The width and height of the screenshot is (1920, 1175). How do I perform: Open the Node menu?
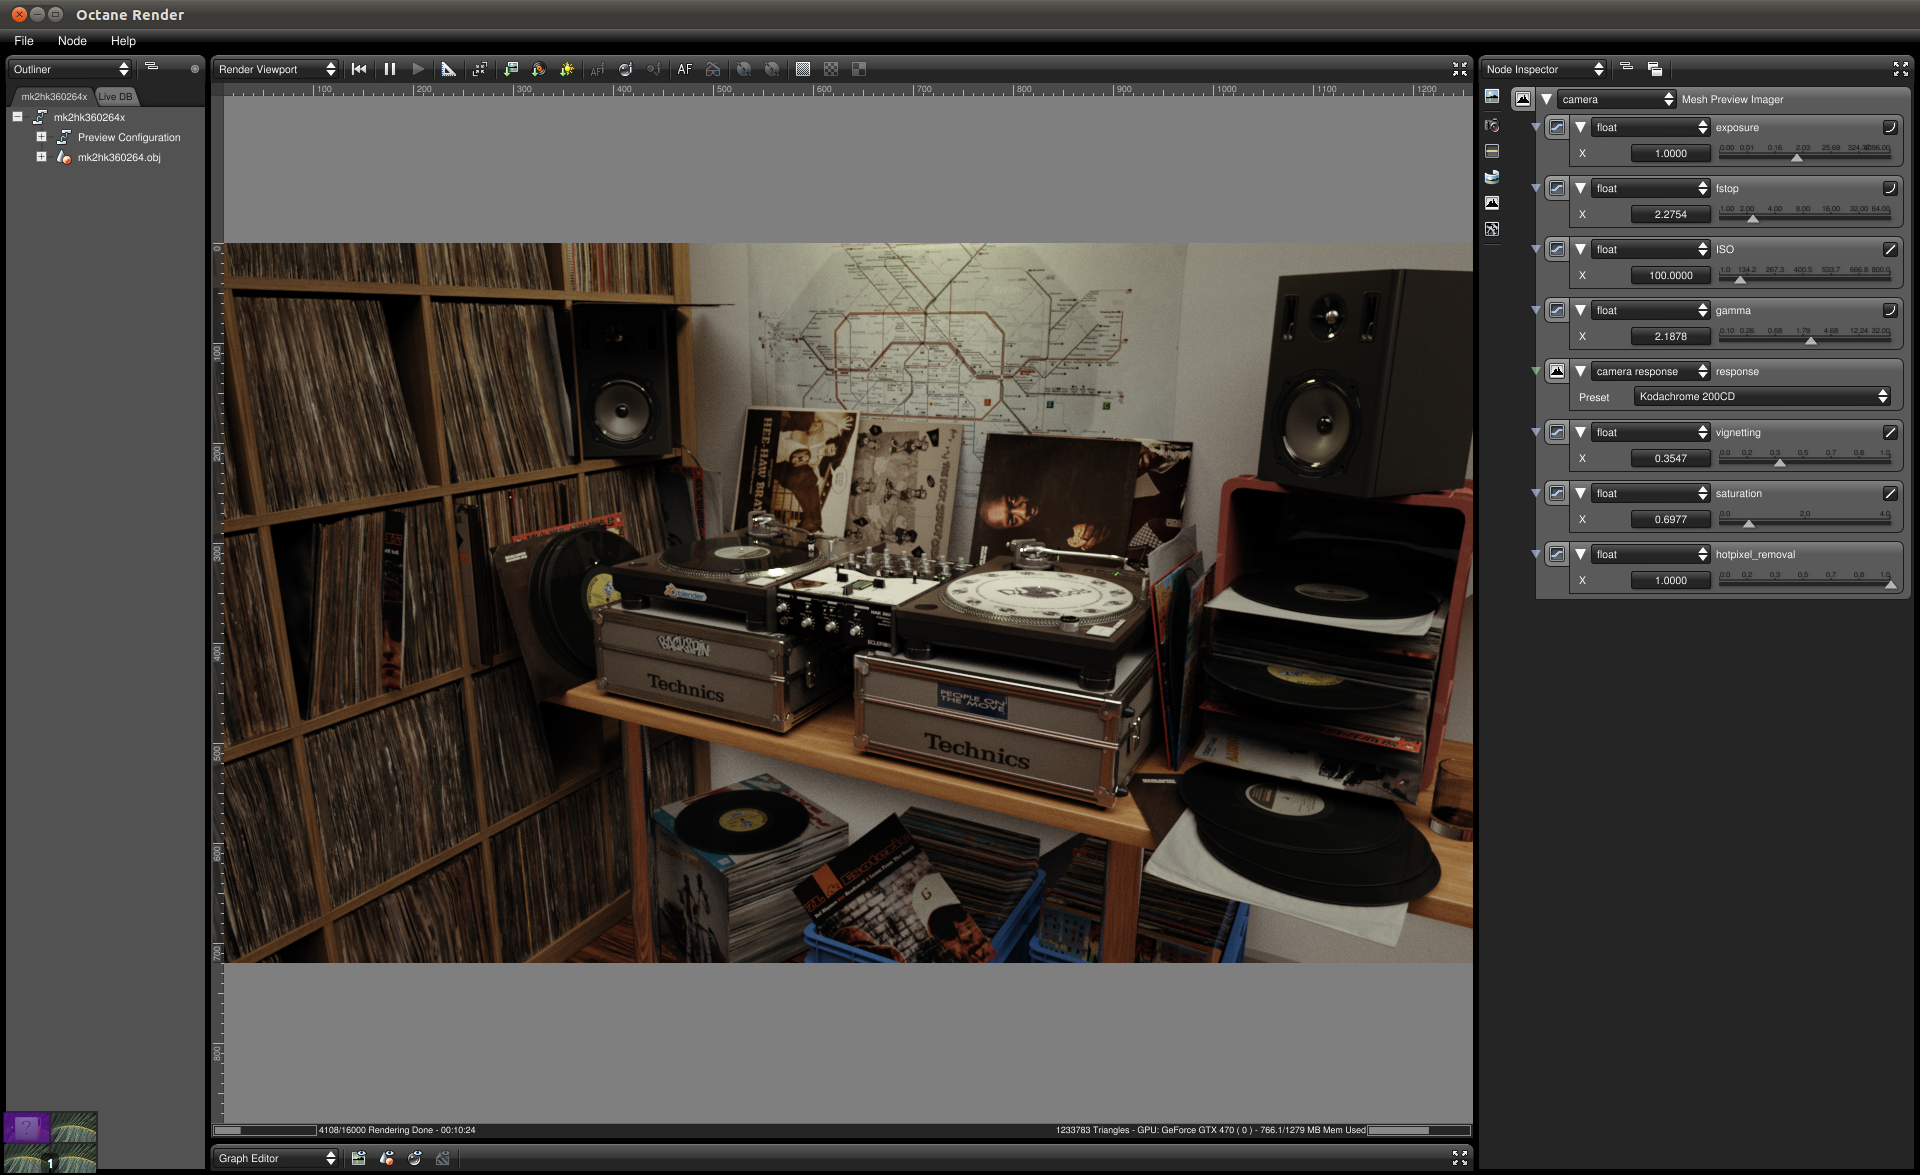[x=72, y=41]
